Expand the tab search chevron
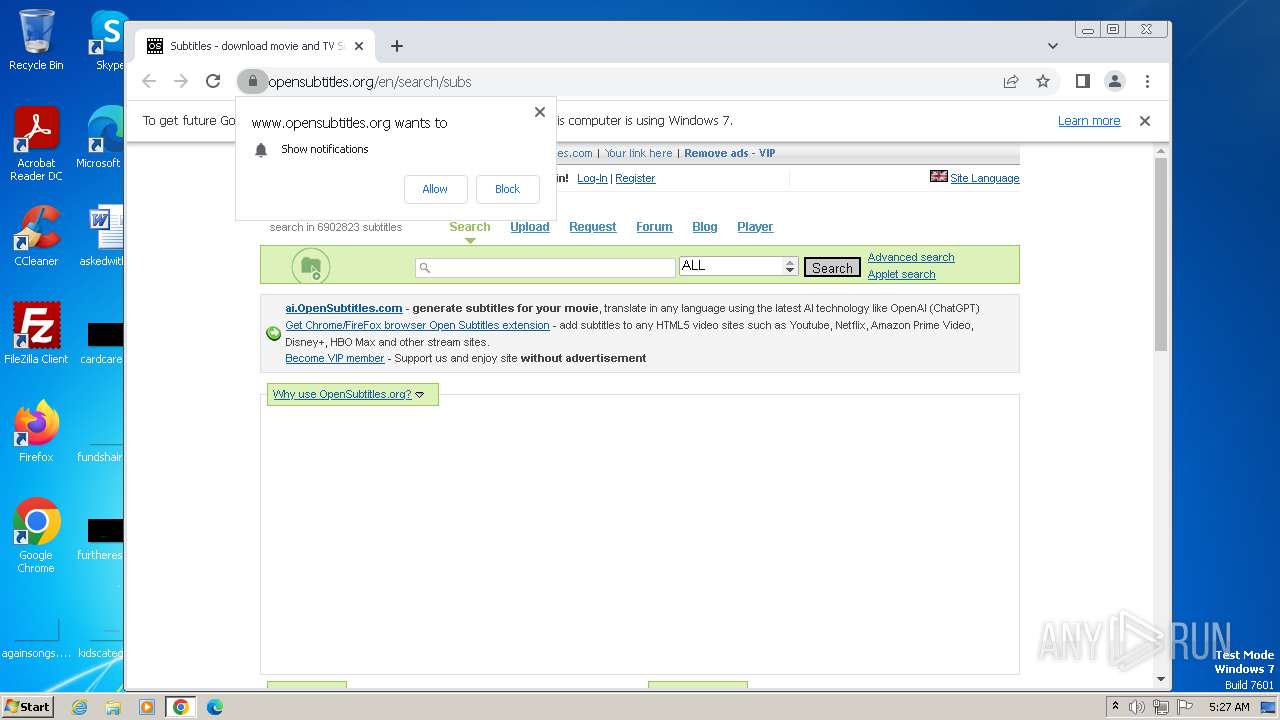Viewport: 1280px width, 720px height. click(1052, 46)
